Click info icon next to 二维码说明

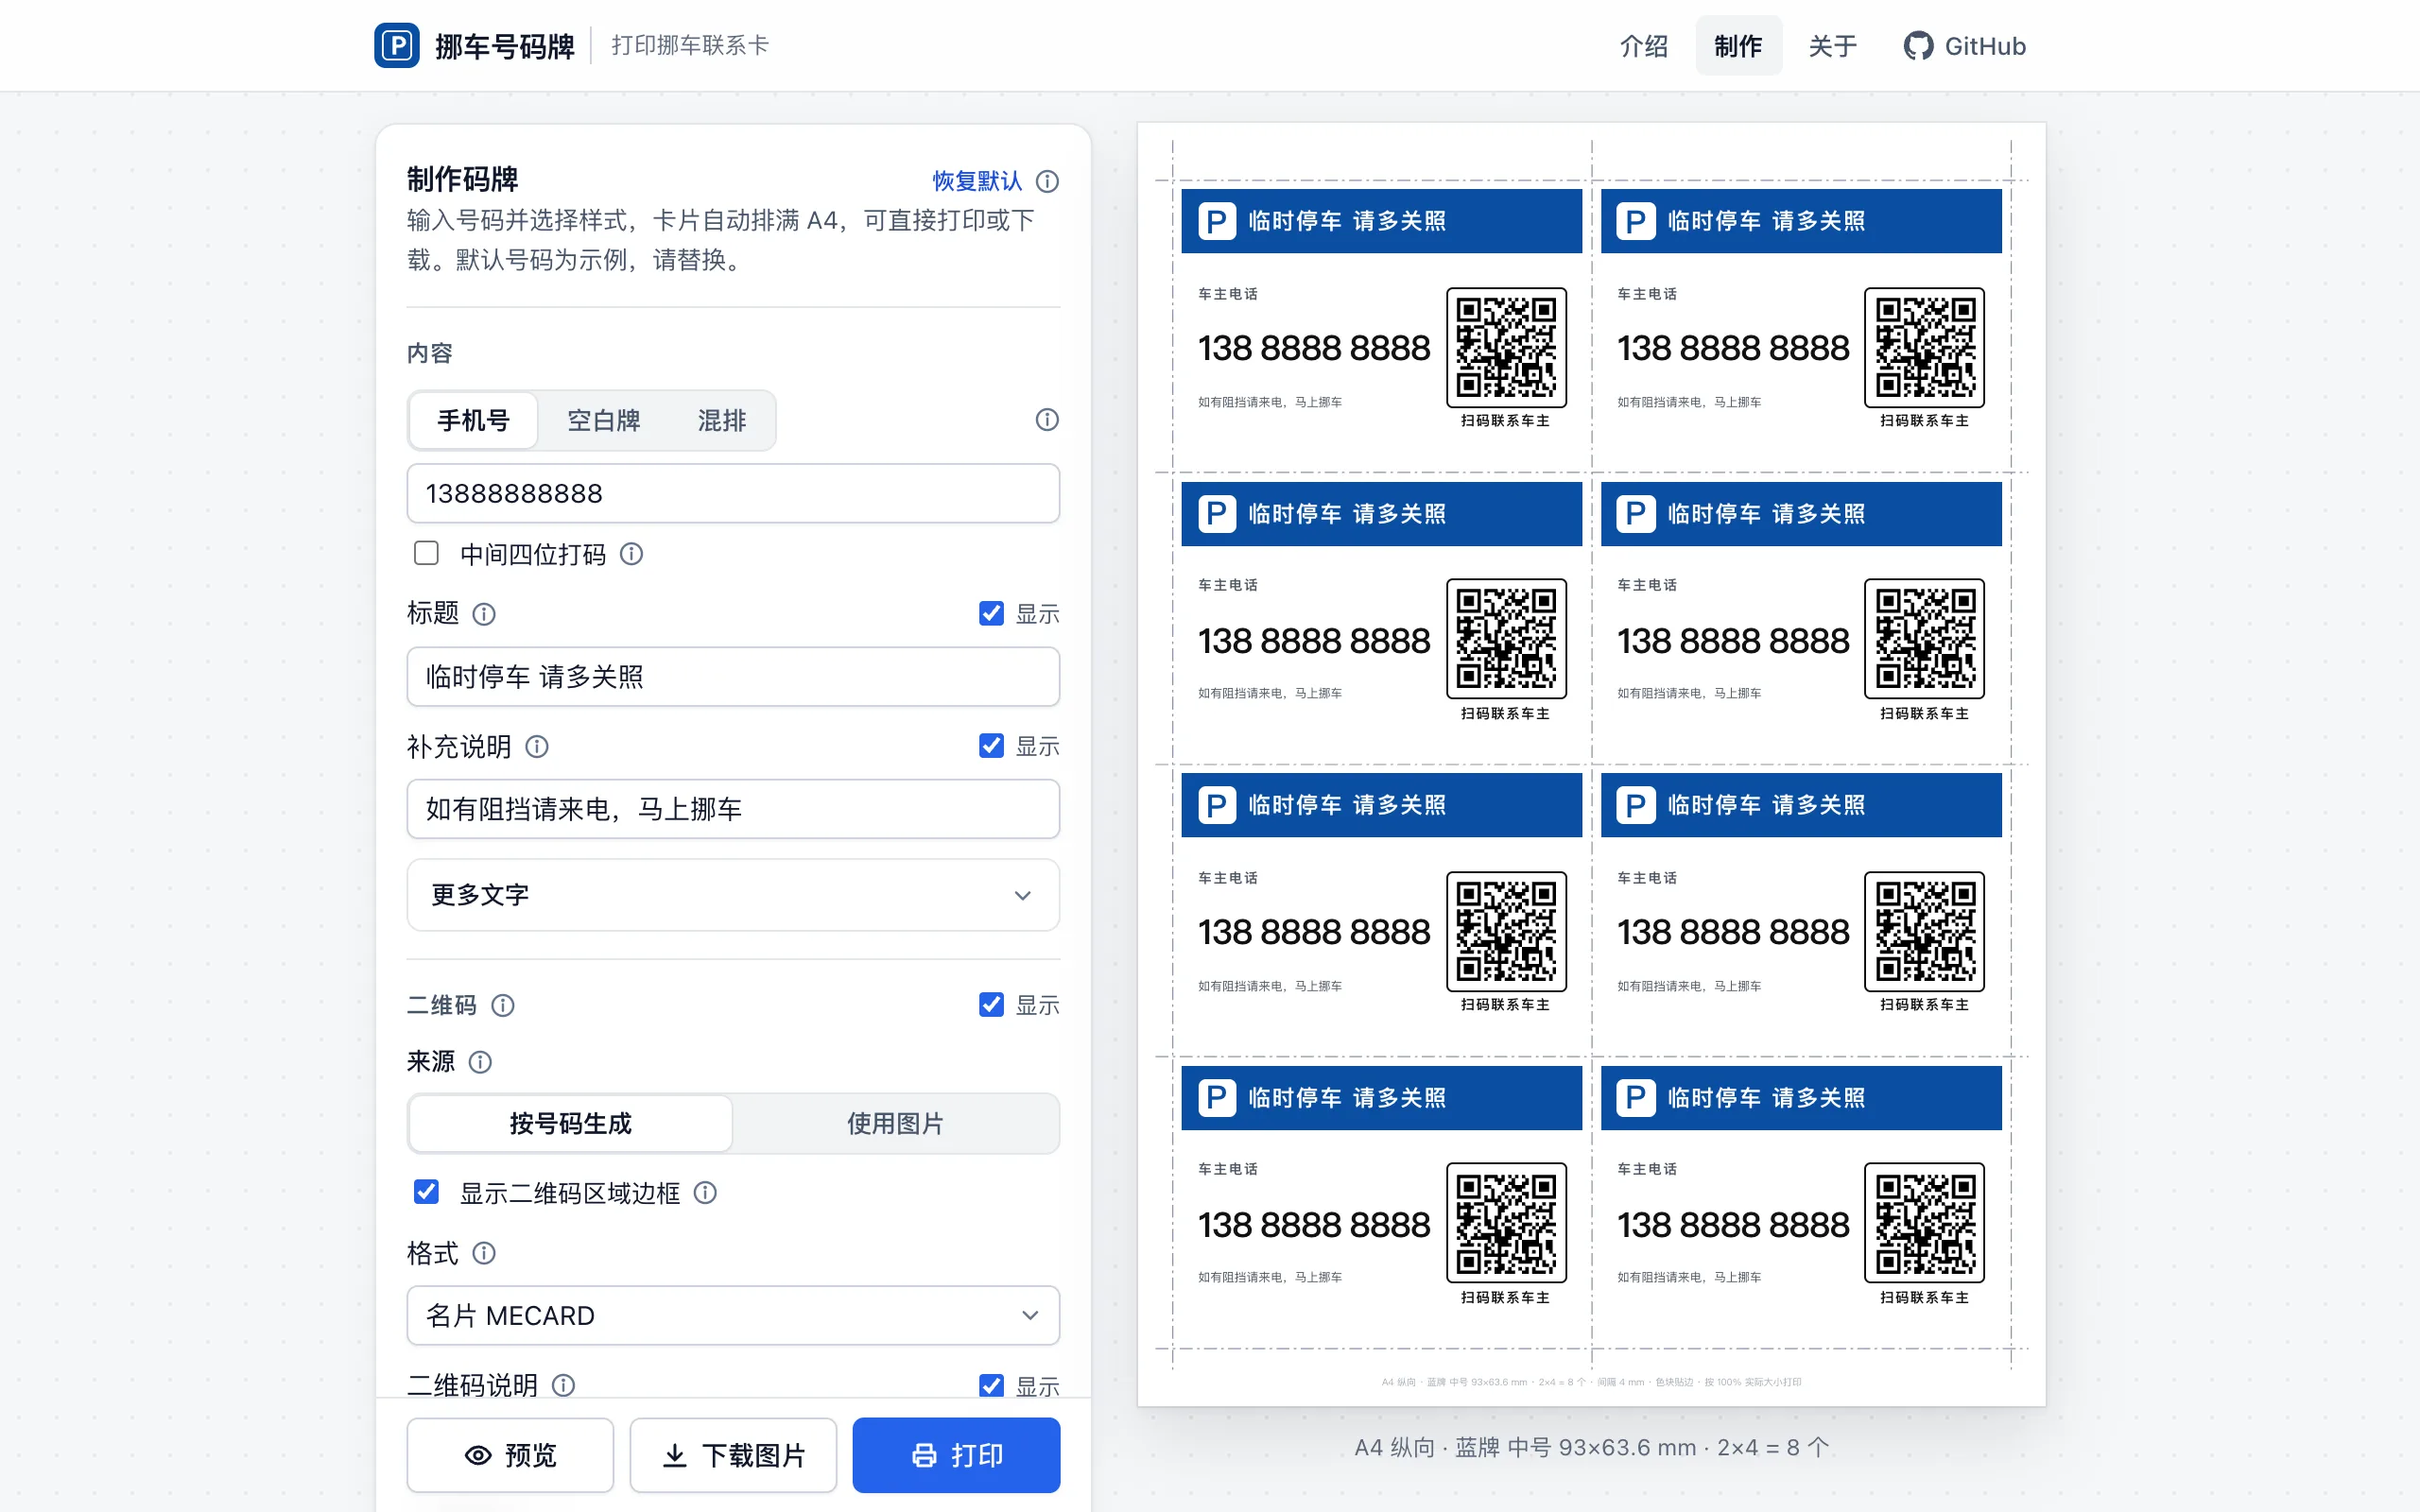tap(563, 1385)
